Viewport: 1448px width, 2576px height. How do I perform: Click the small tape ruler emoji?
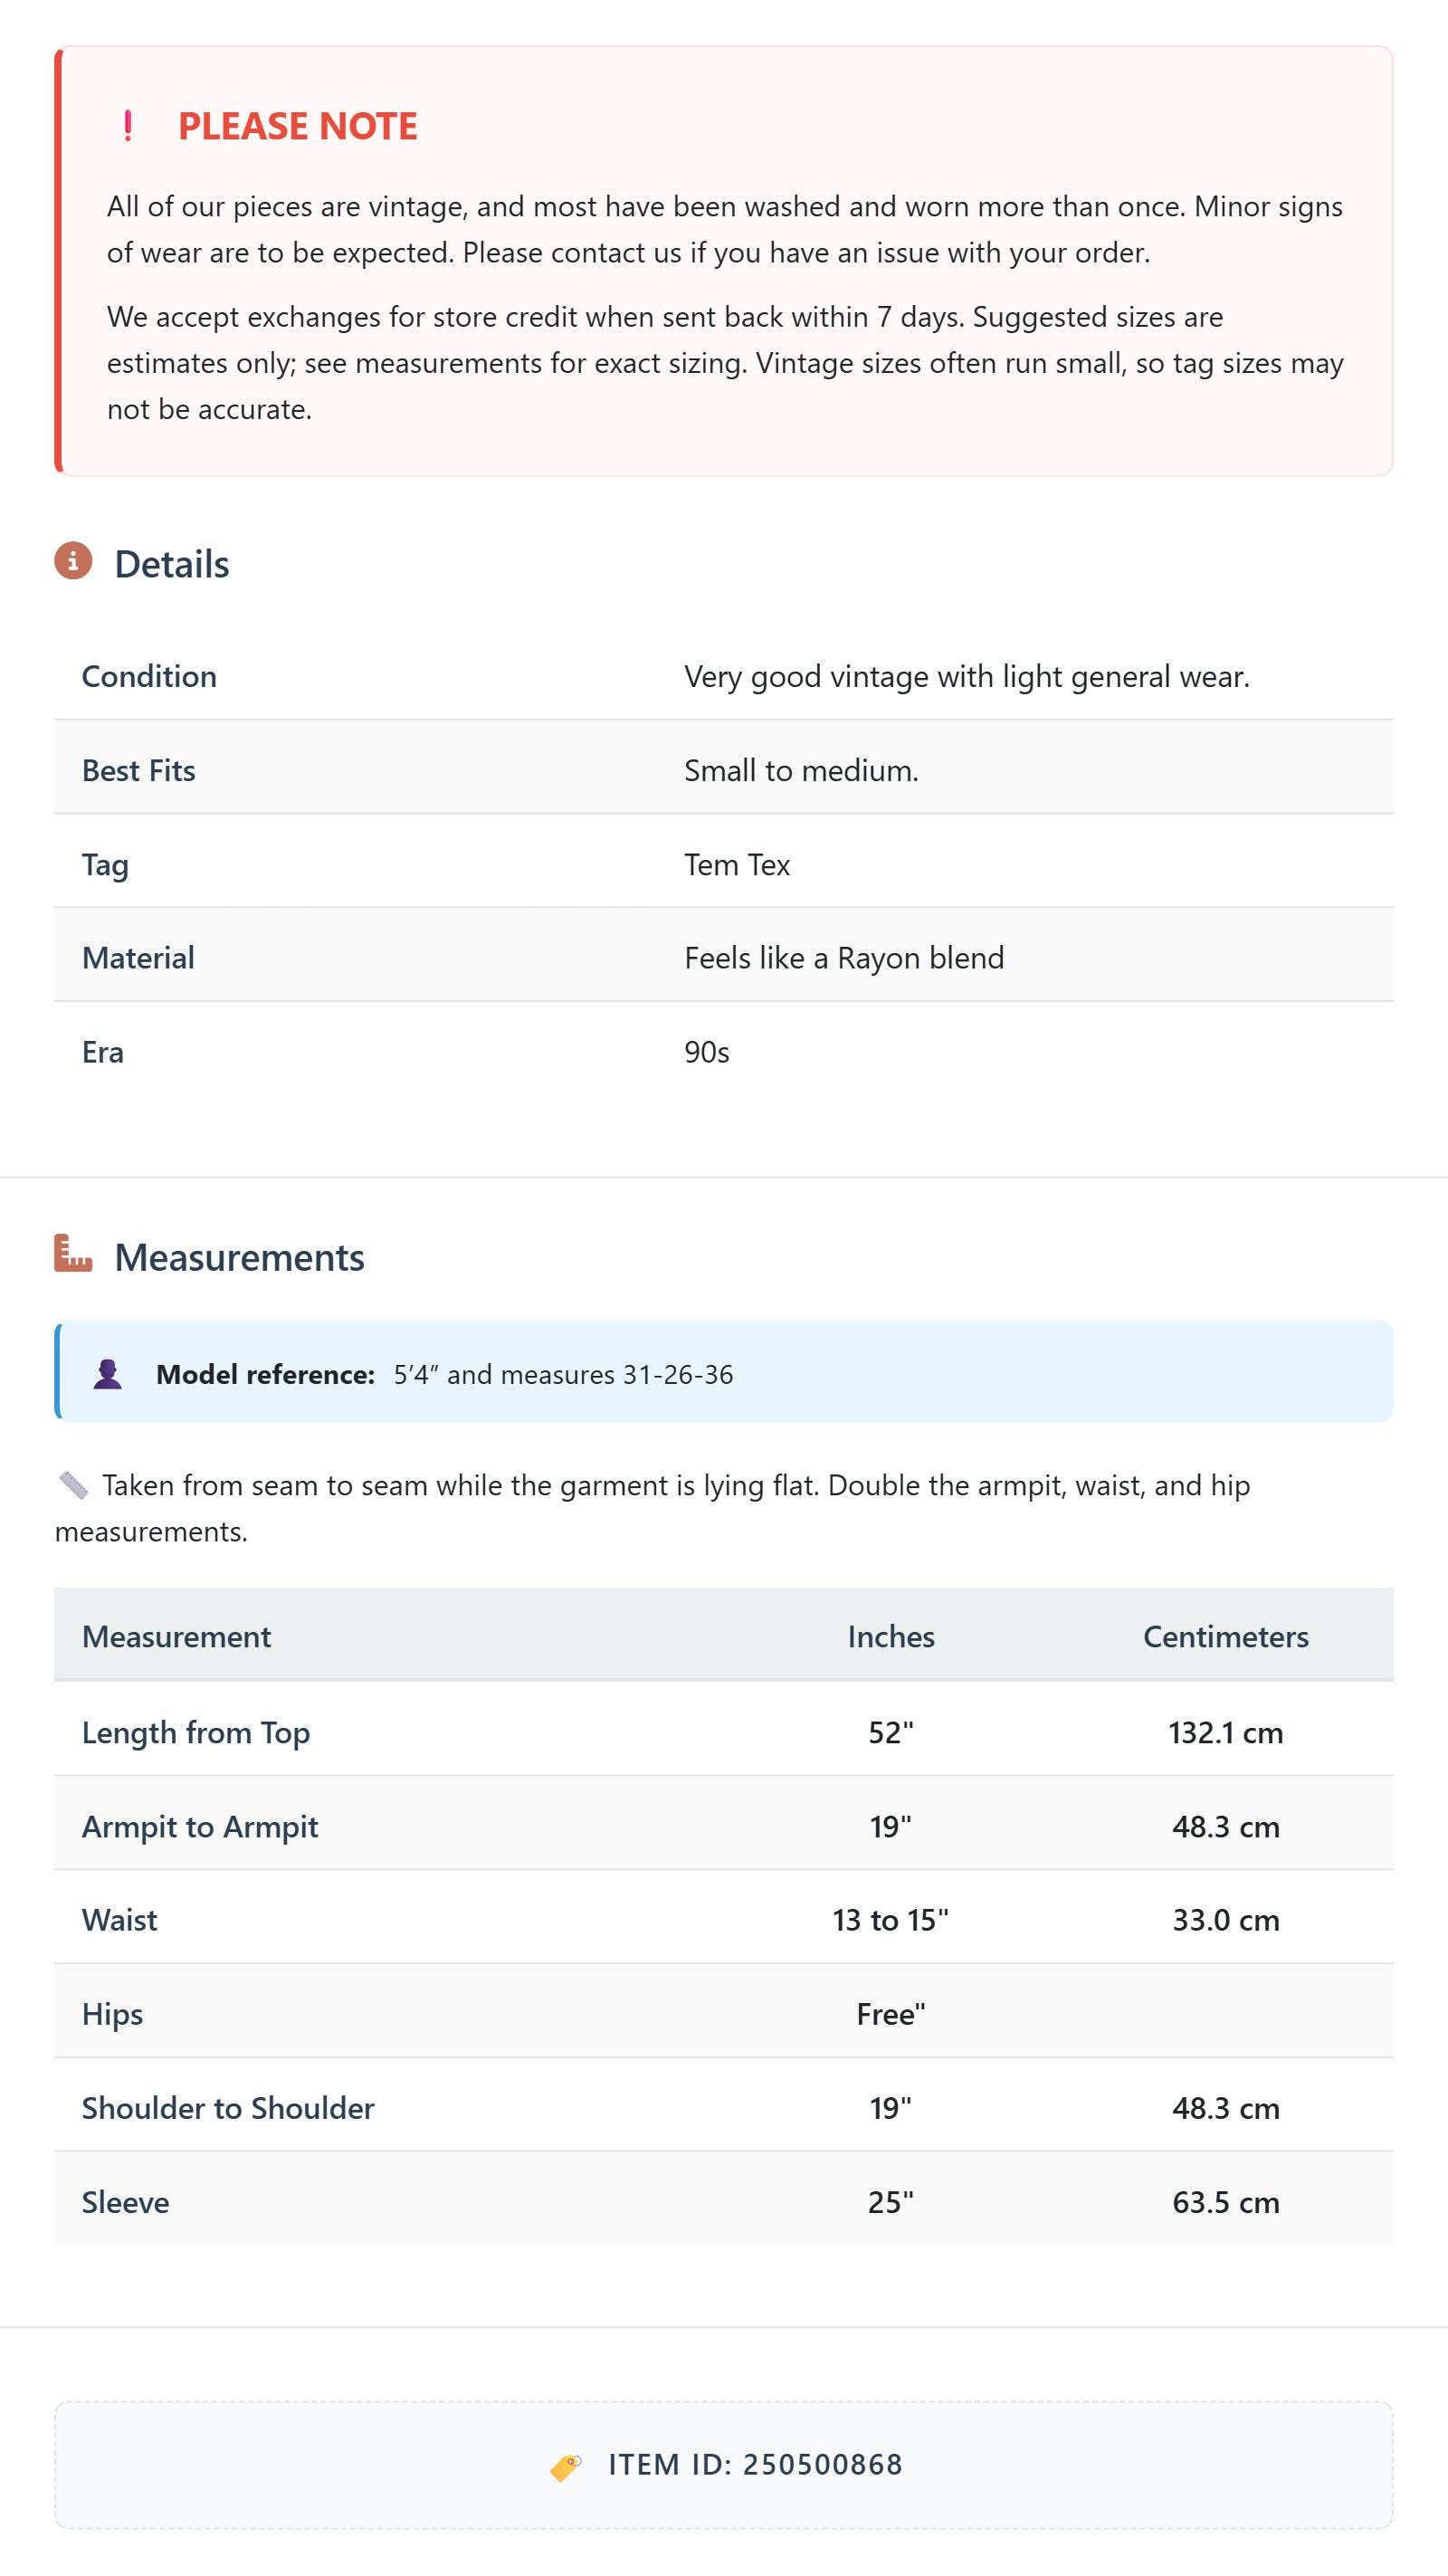(x=73, y=1485)
